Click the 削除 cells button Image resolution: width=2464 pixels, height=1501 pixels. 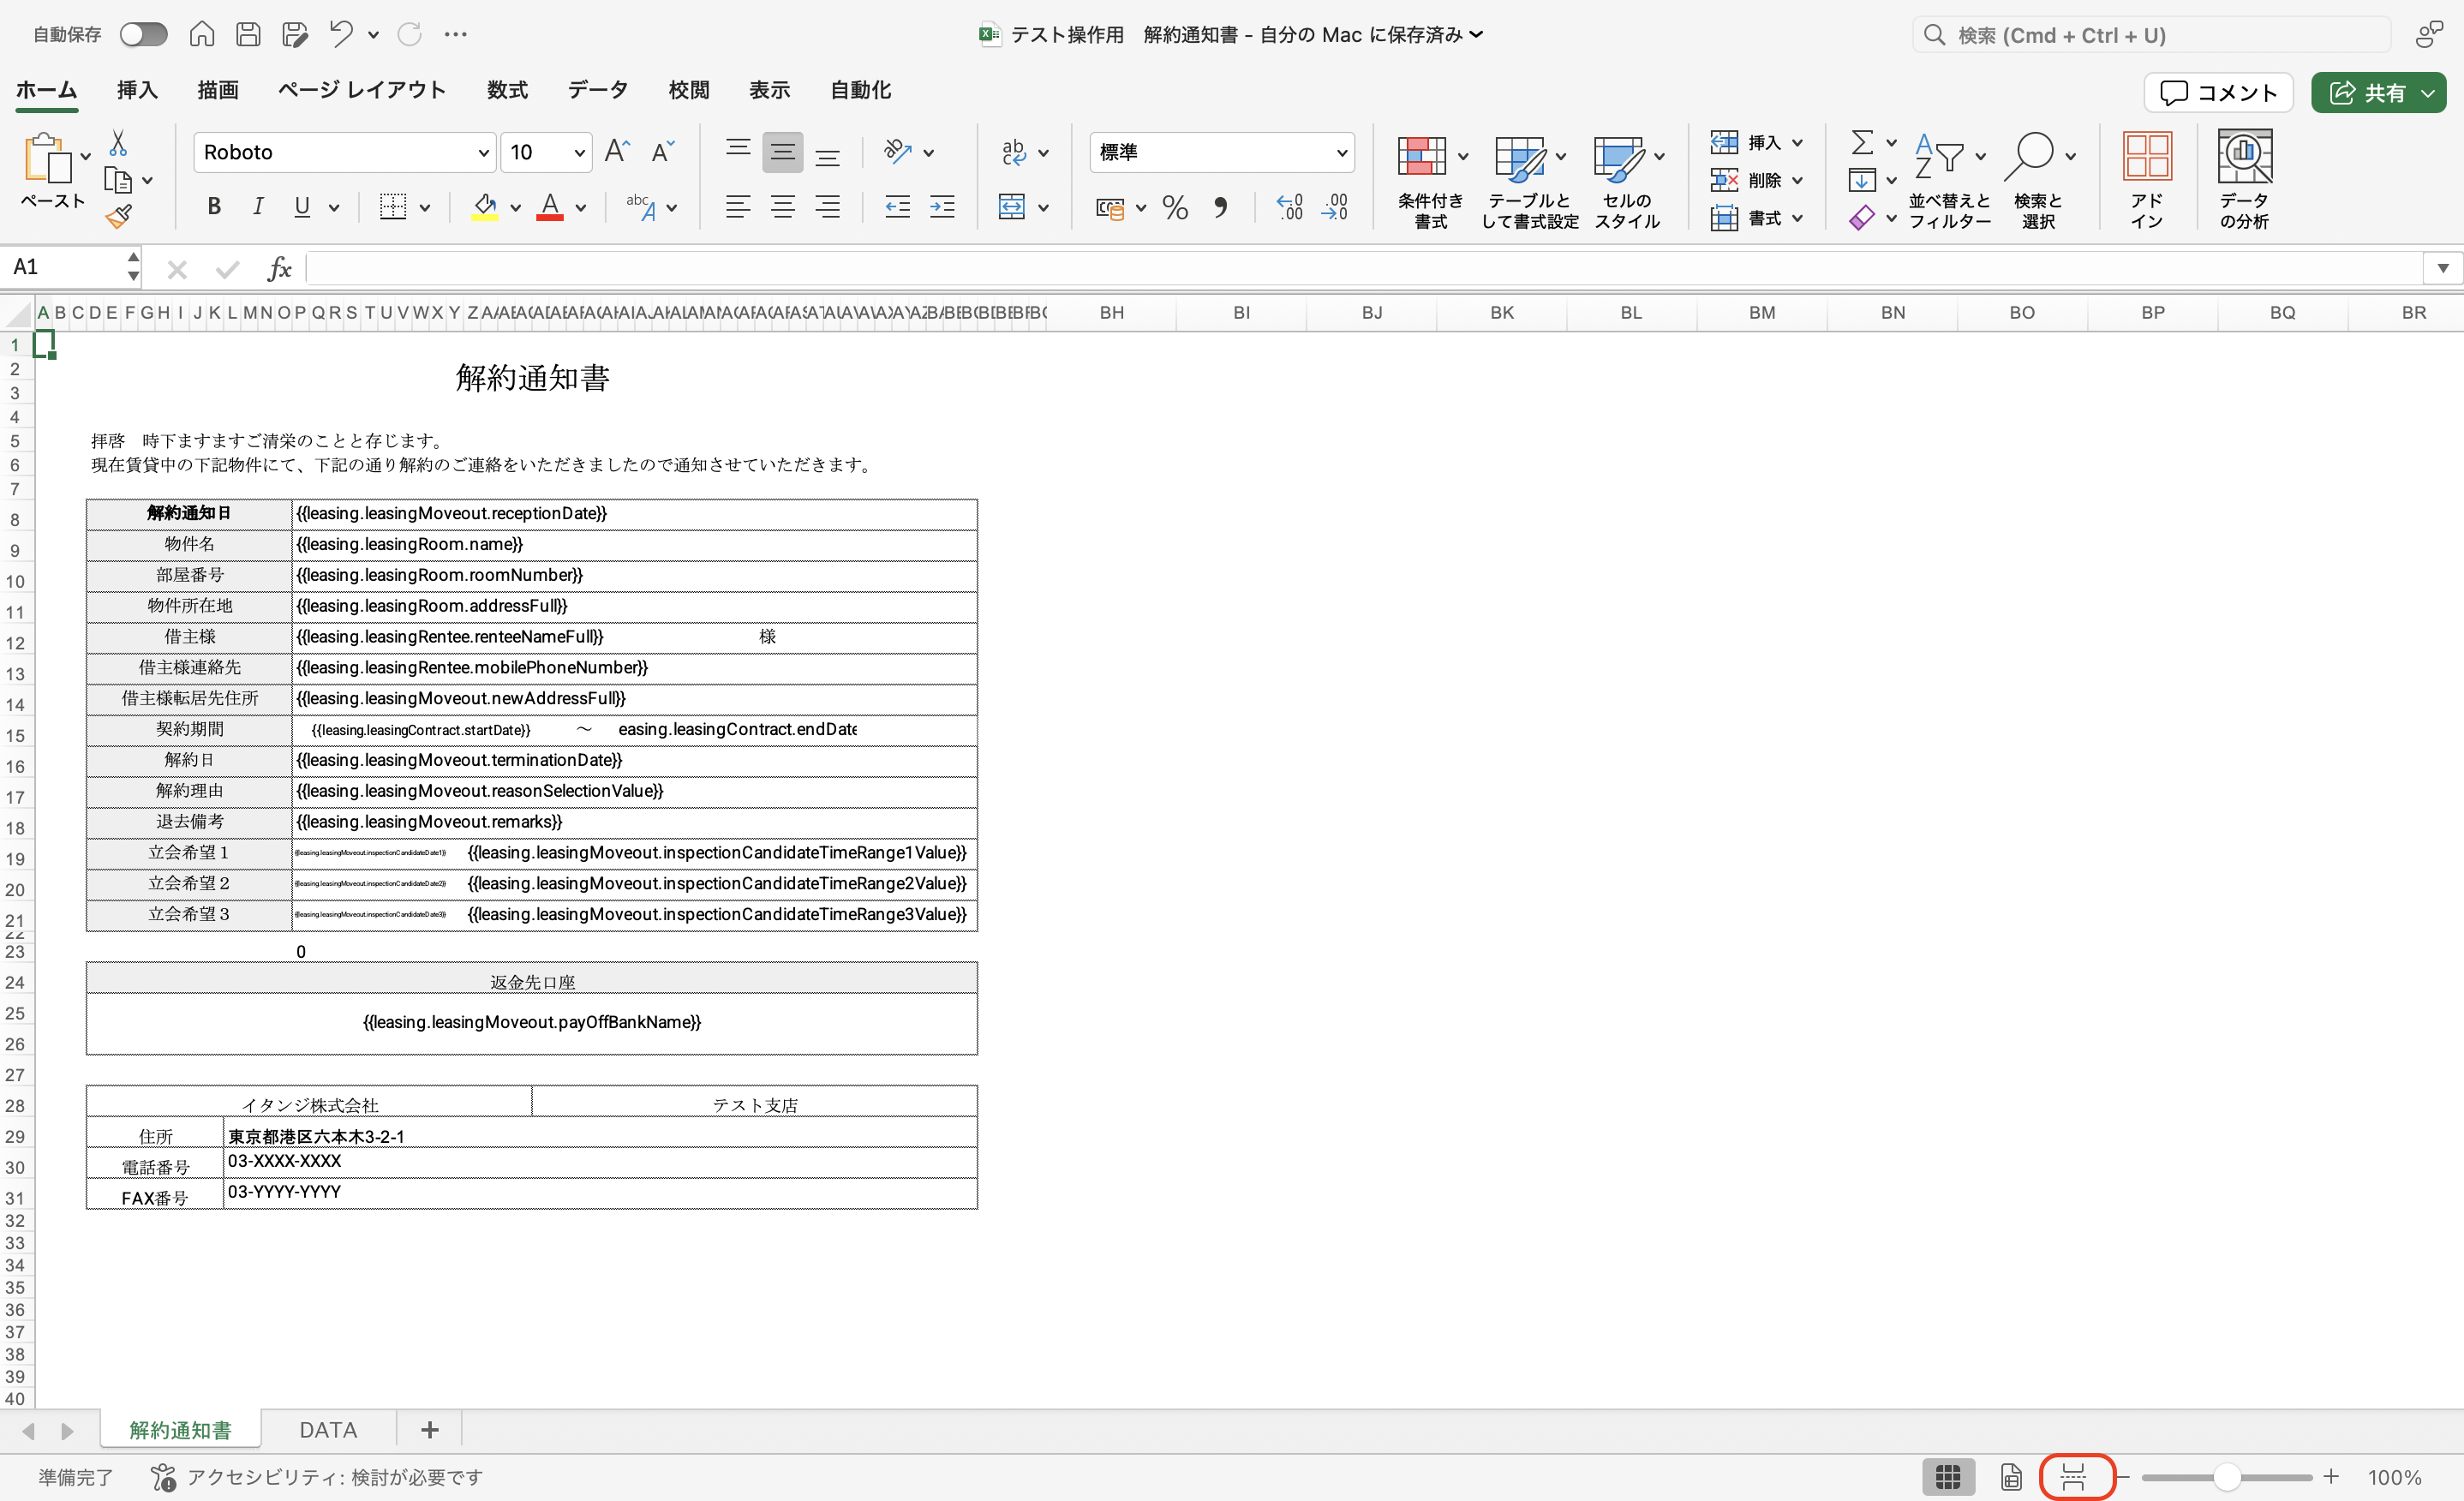[x=1757, y=181]
